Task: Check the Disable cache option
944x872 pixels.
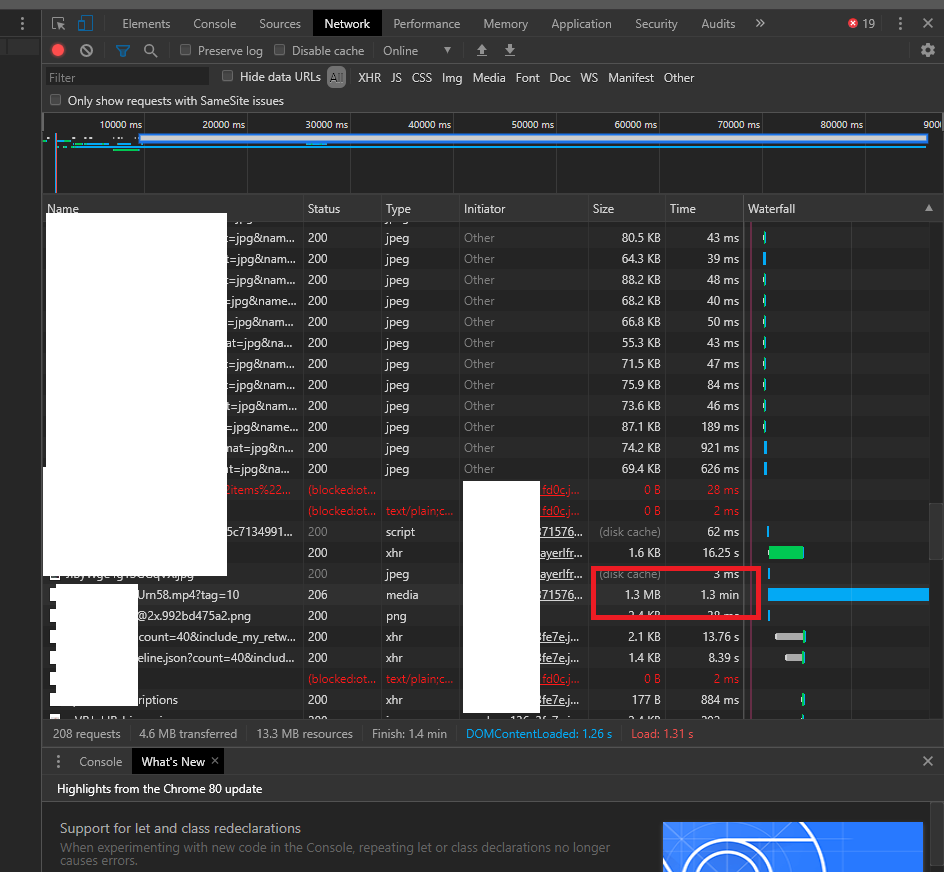Action: point(280,50)
